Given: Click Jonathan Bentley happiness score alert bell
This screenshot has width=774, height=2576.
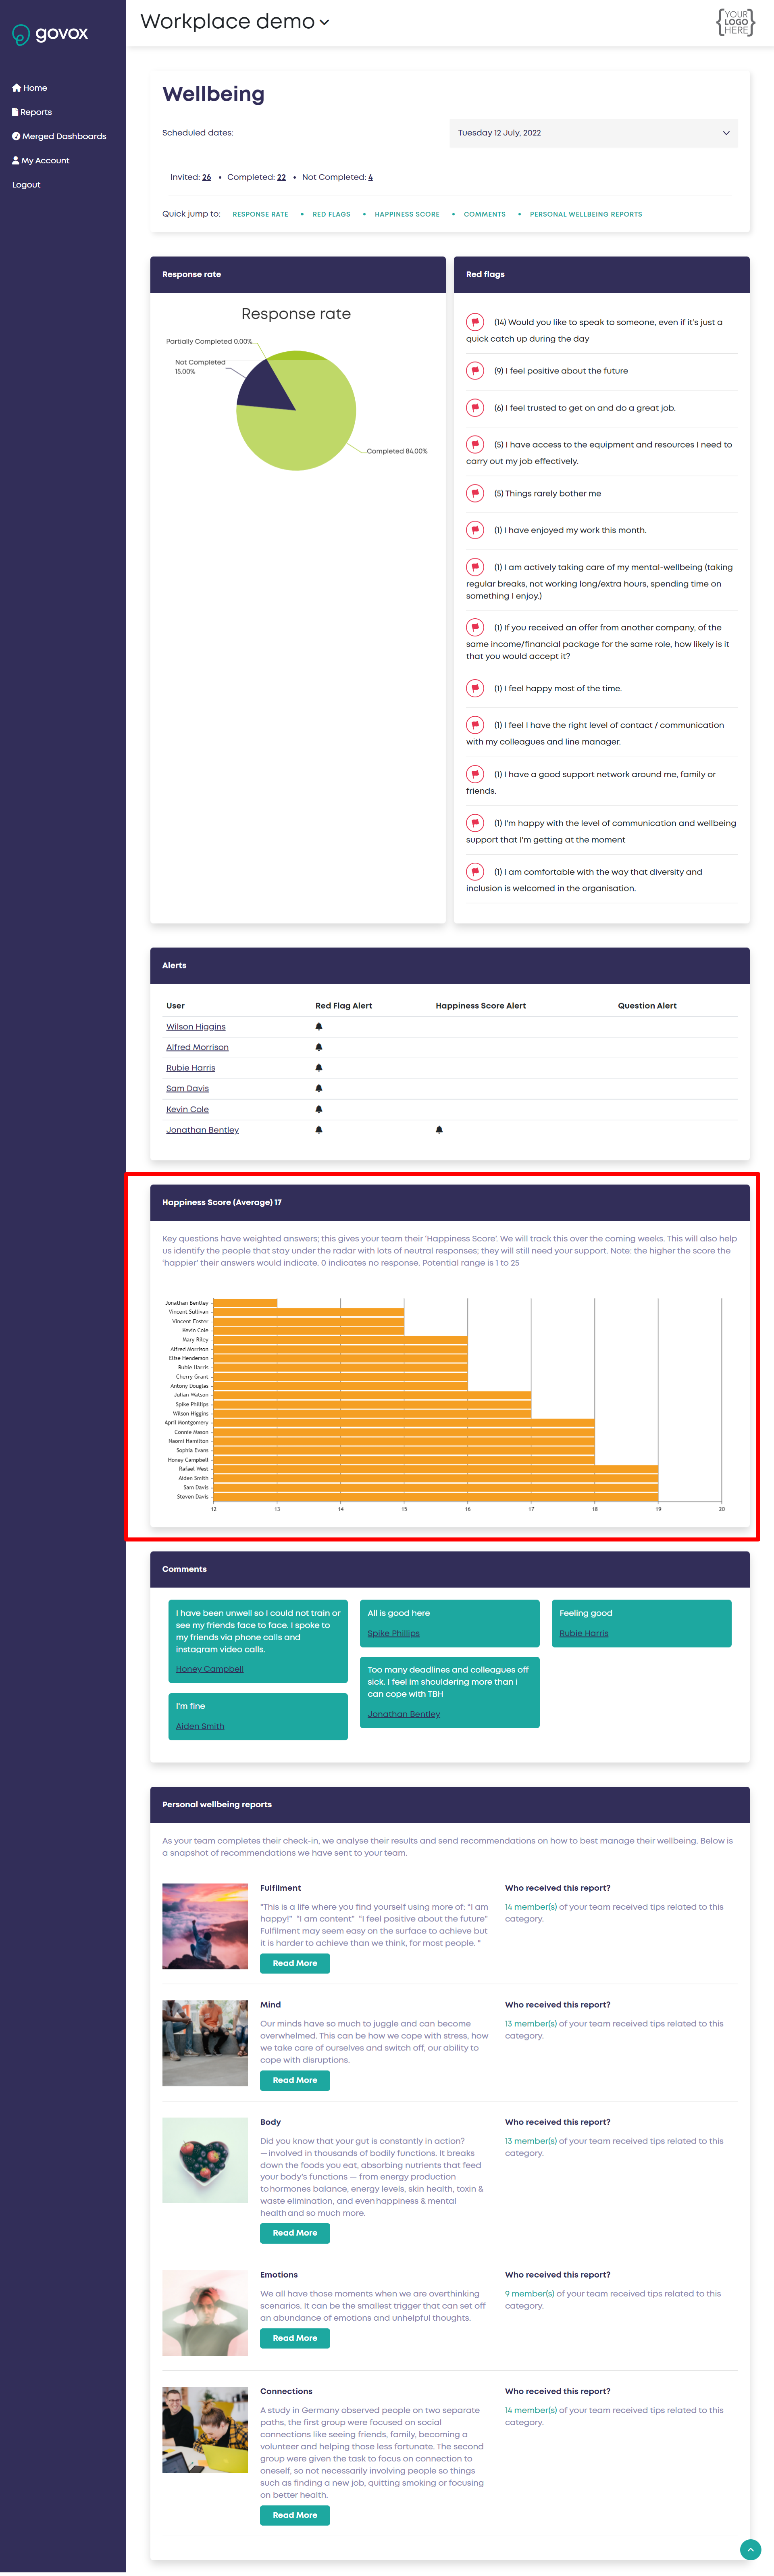Looking at the screenshot, I should [x=439, y=1130].
